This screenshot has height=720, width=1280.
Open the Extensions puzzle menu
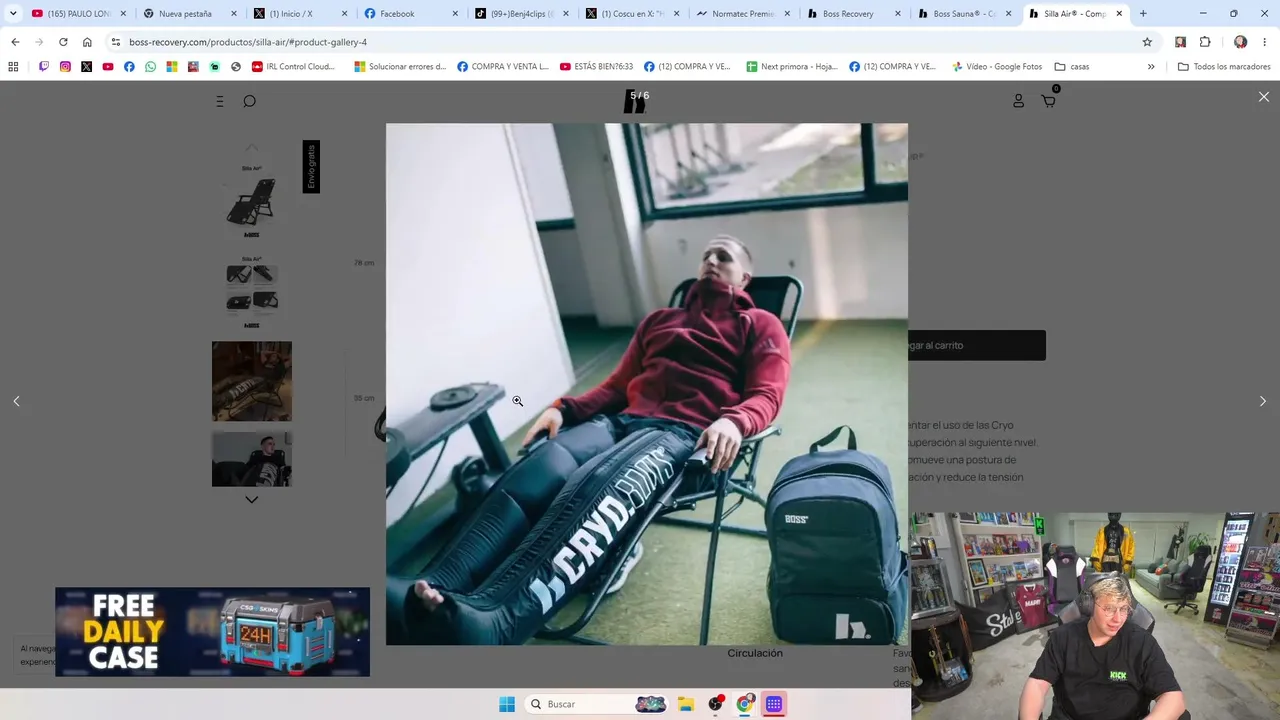pos(1205,42)
